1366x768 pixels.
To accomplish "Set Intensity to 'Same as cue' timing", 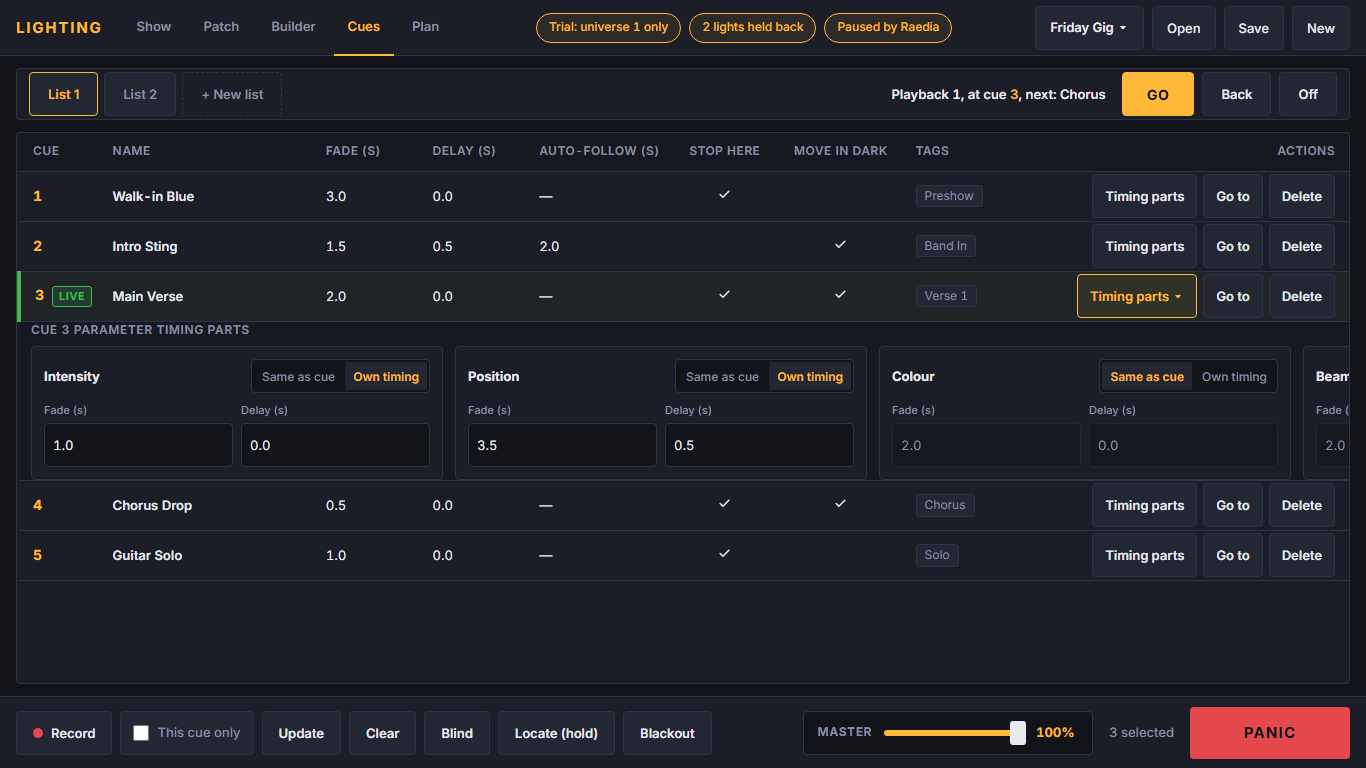I will point(298,377).
